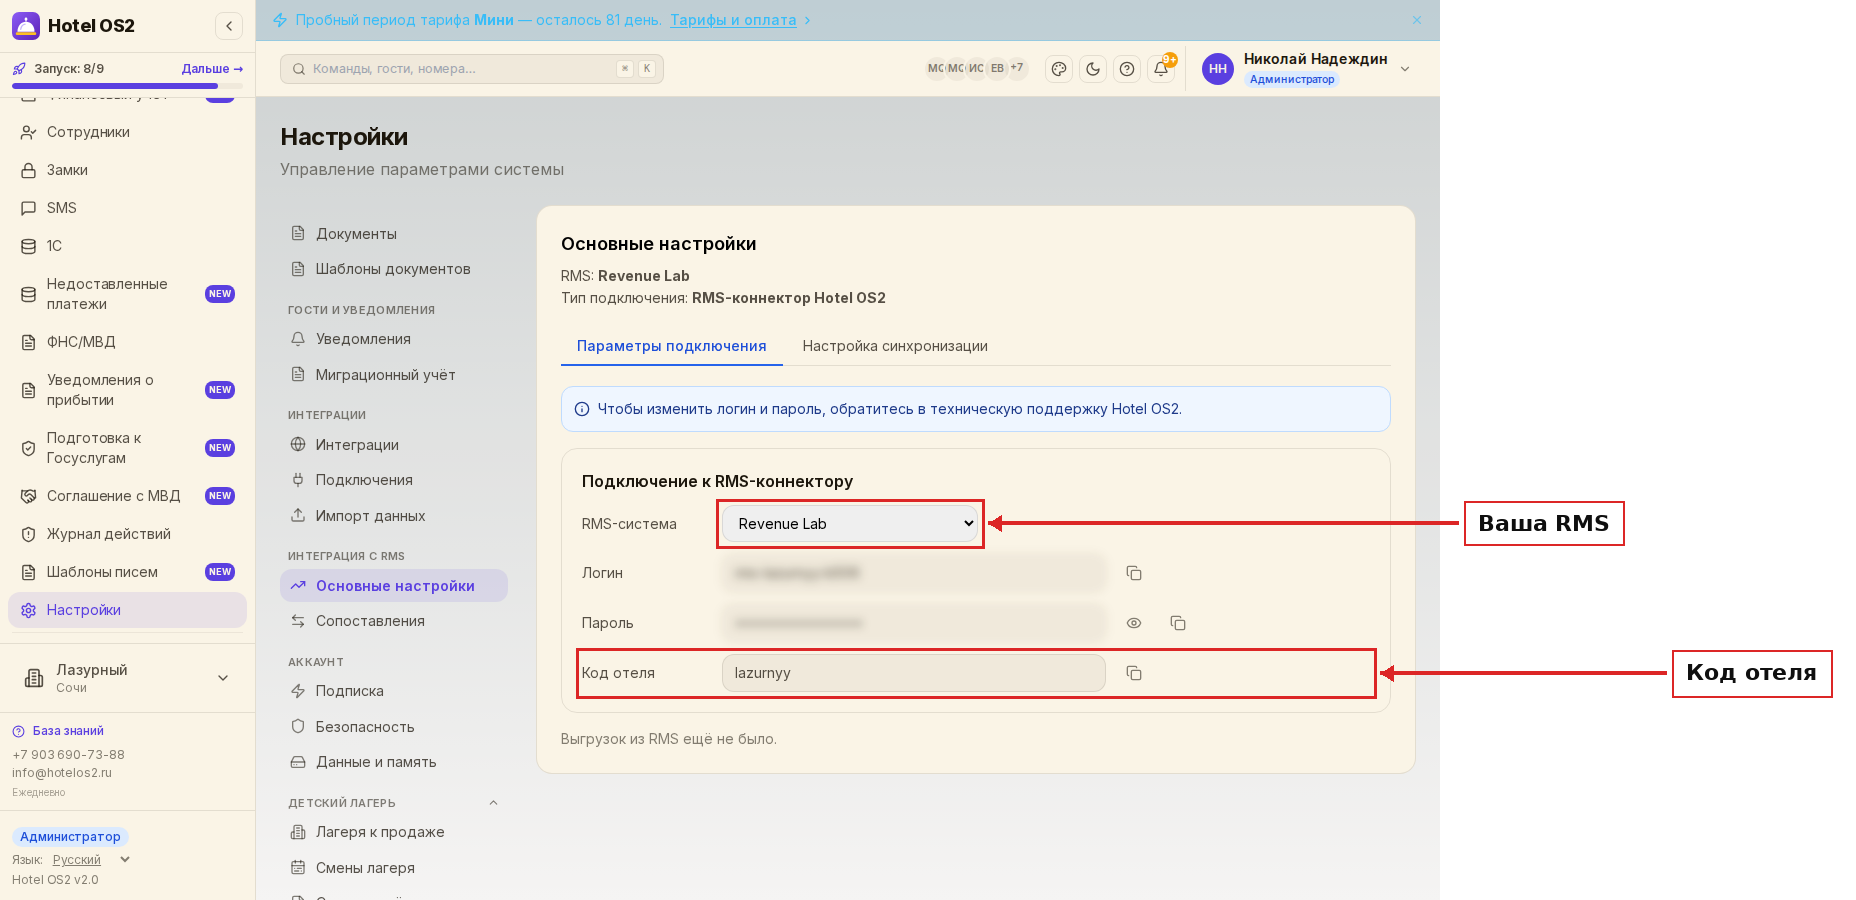Copy the Логин field value
The height and width of the screenshot is (900, 1856).
pos(1134,573)
